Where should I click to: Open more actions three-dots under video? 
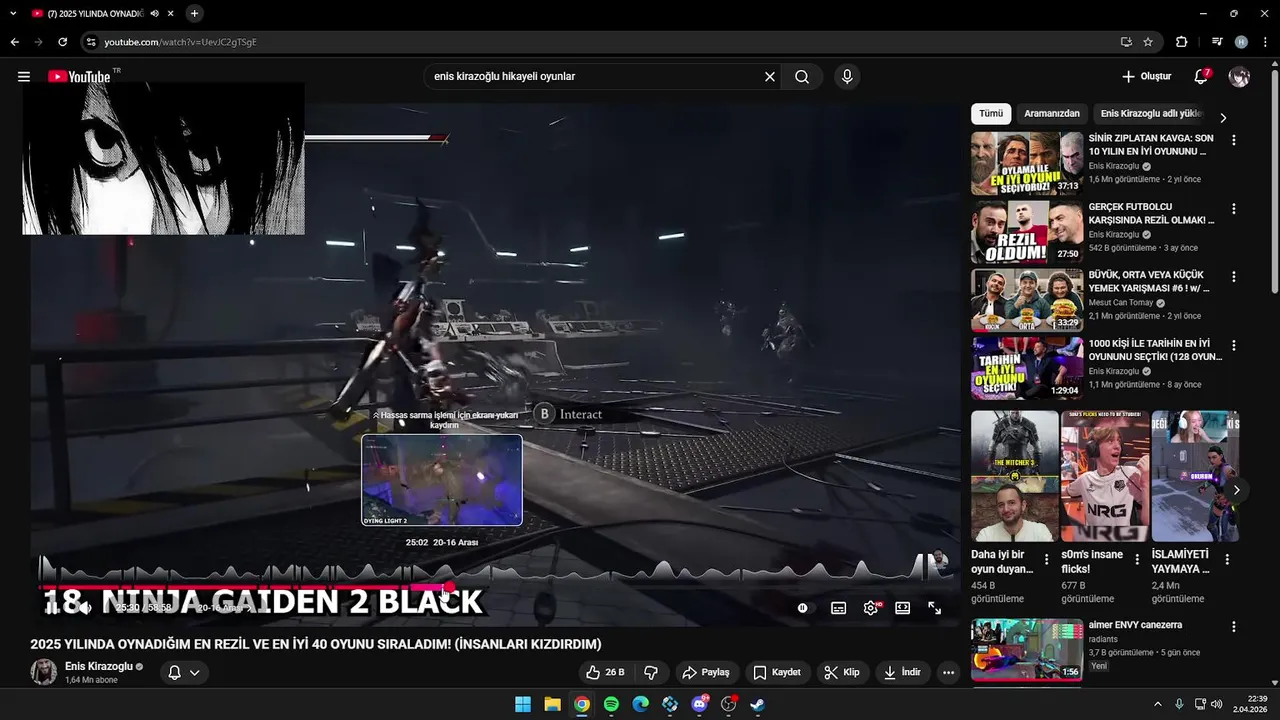pos(949,672)
